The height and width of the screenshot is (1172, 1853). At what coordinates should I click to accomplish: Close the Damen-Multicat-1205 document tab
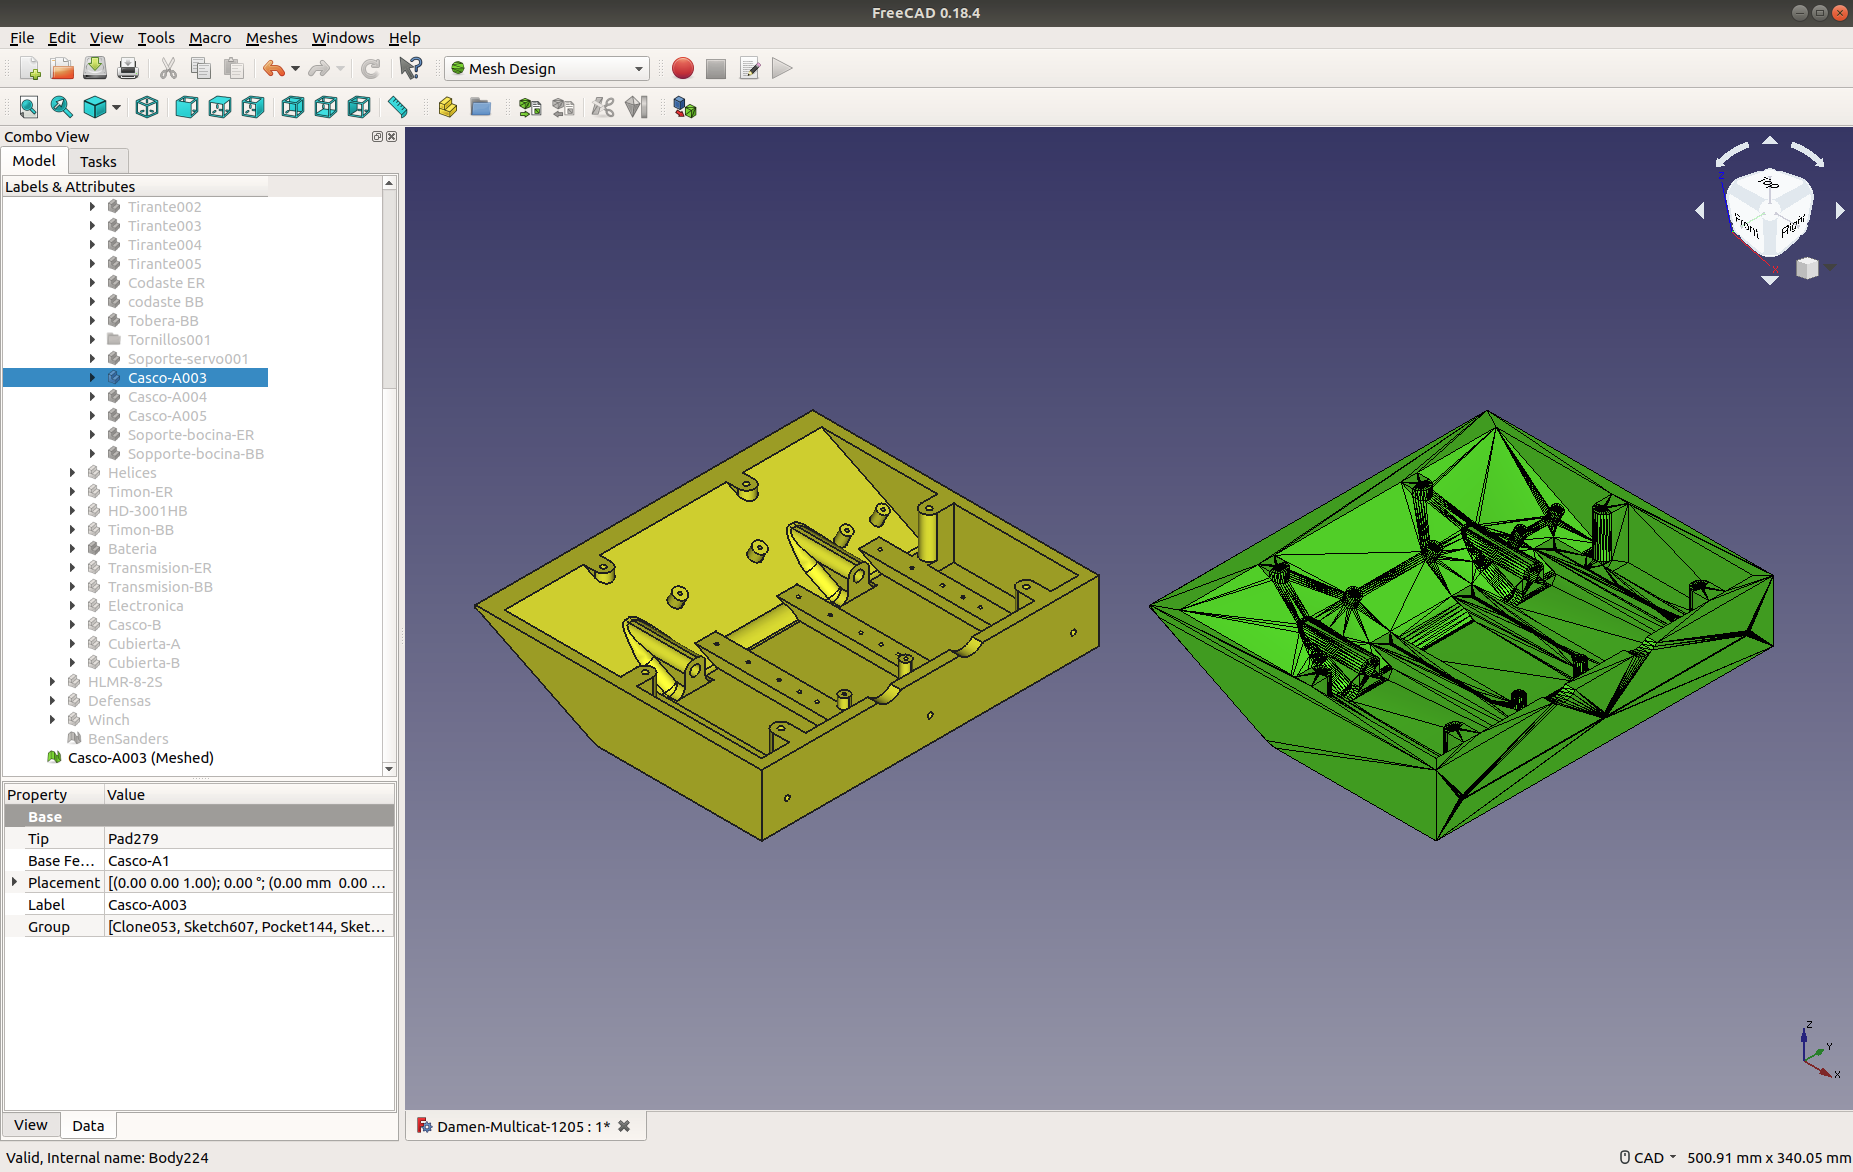pyautogui.click(x=624, y=1126)
